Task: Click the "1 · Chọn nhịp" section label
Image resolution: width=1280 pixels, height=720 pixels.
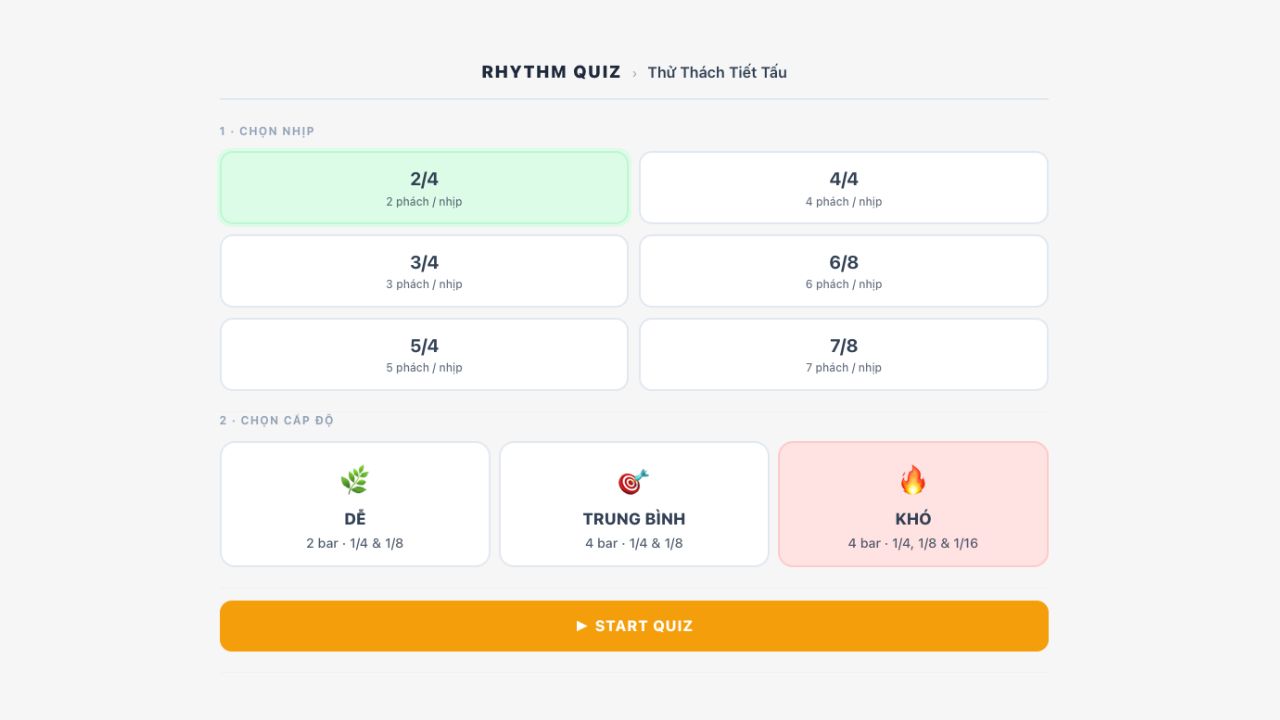Action: 267,131
